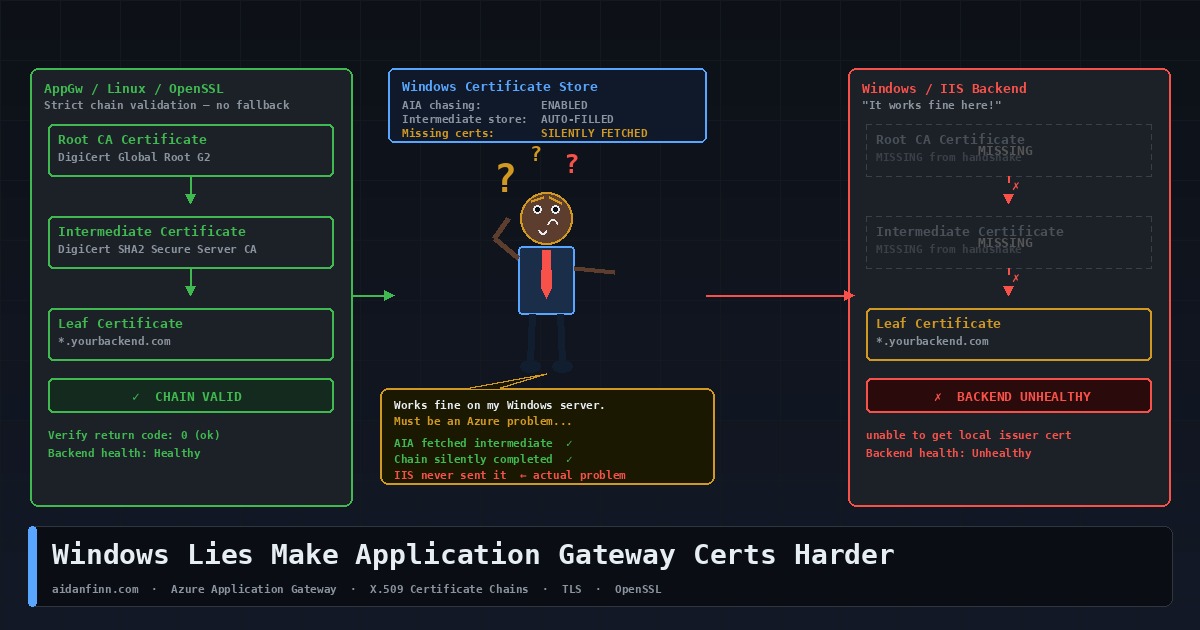
Task: Click 'Works fine on my Windows server.'
Action: (x=499, y=405)
